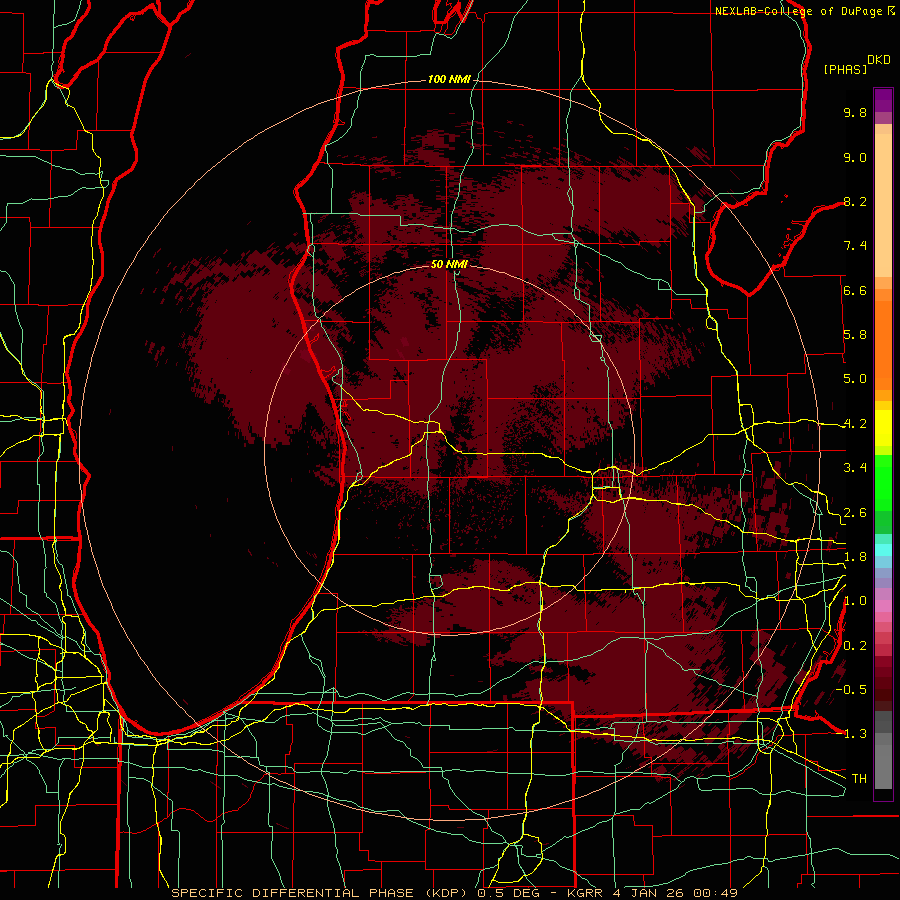Click the 5.8 scale value
The image size is (900, 900).
click(855, 335)
